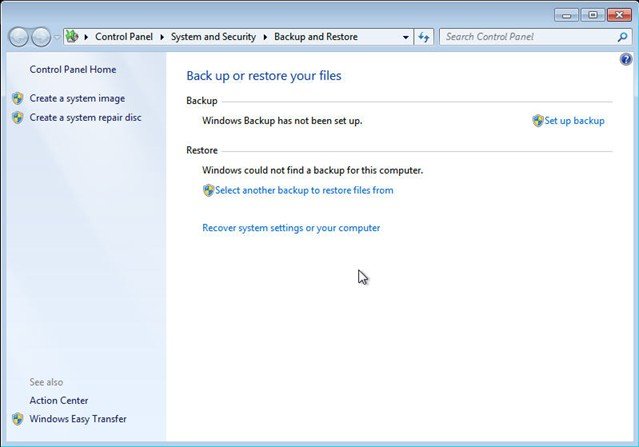This screenshot has height=447, width=639.
Task: Click inside the Search Control Panel field
Action: click(525, 37)
